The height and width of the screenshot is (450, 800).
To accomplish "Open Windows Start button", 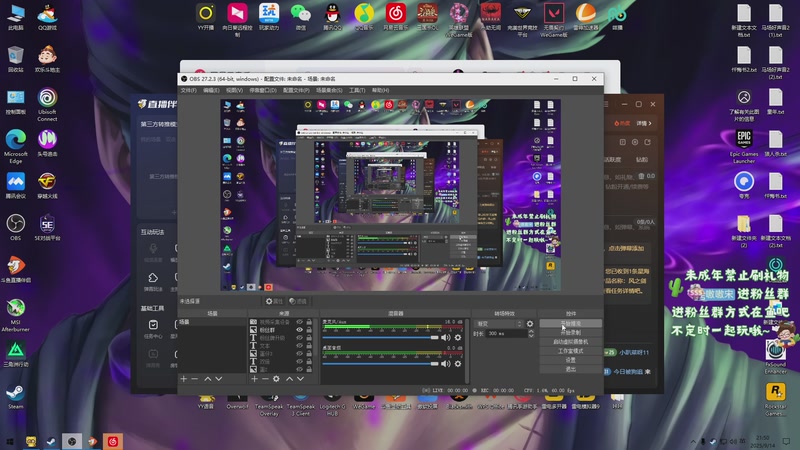I will pyautogui.click(x=9, y=441).
